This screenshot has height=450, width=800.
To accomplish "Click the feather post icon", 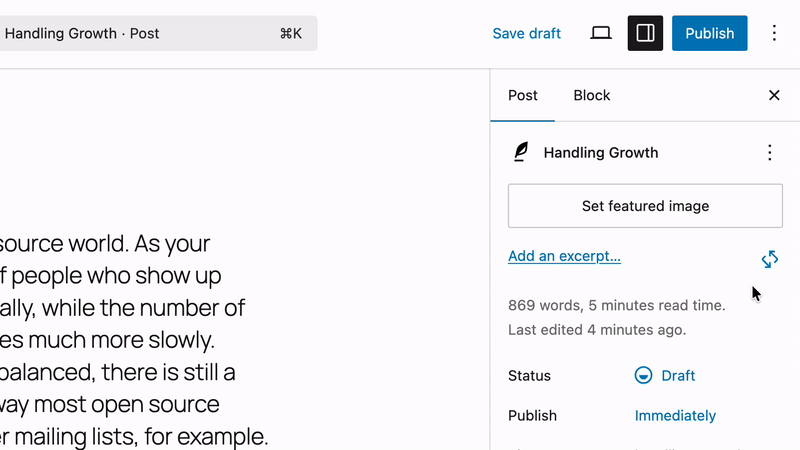I will 520,152.
